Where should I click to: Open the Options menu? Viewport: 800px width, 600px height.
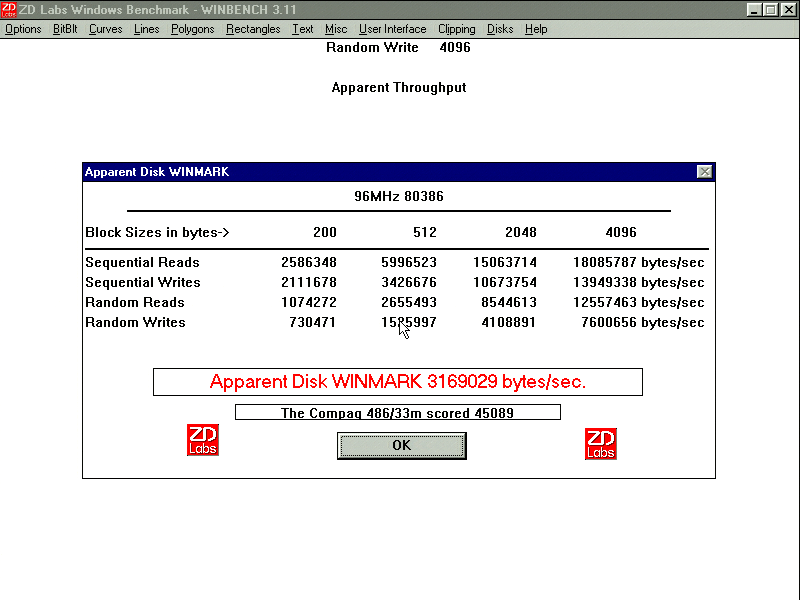[x=23, y=29]
